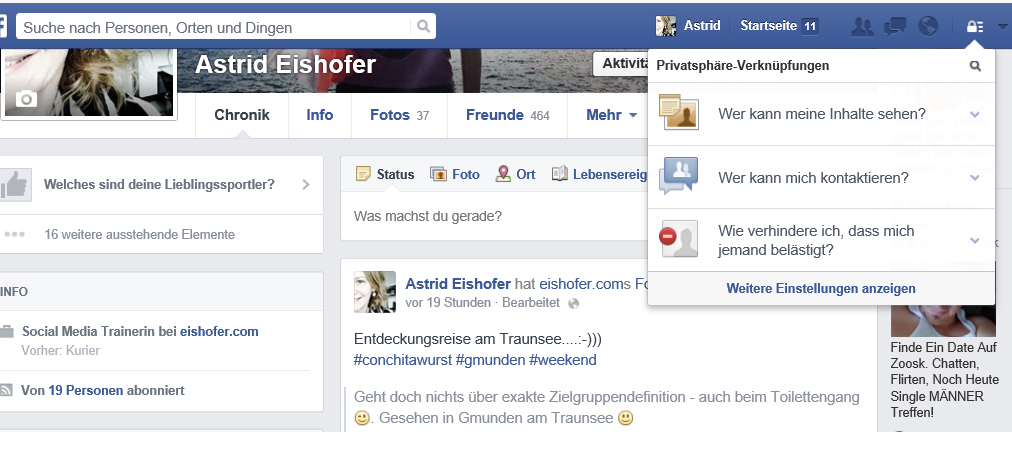Click the search magnifier in search box
This screenshot has width=1012, height=452.
coord(423,26)
